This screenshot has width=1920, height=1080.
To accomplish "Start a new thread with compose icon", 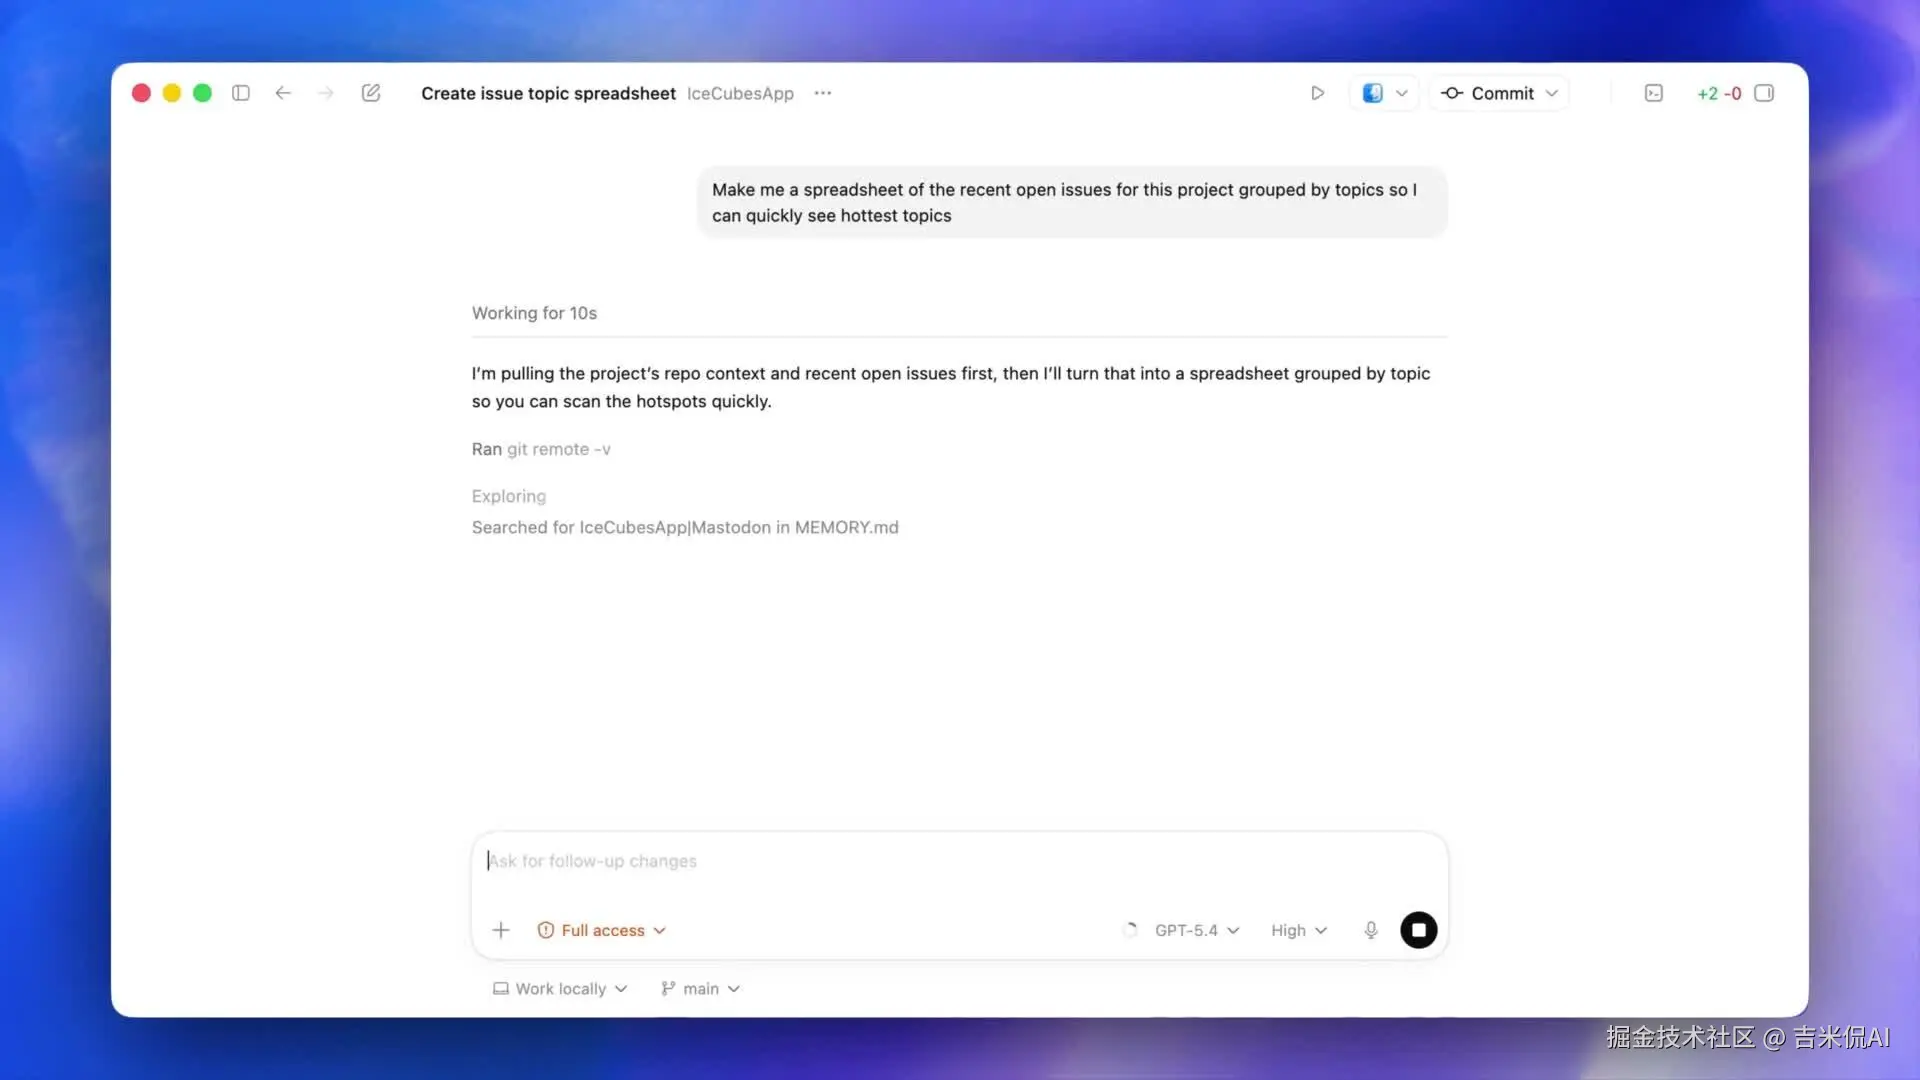I will pos(371,93).
